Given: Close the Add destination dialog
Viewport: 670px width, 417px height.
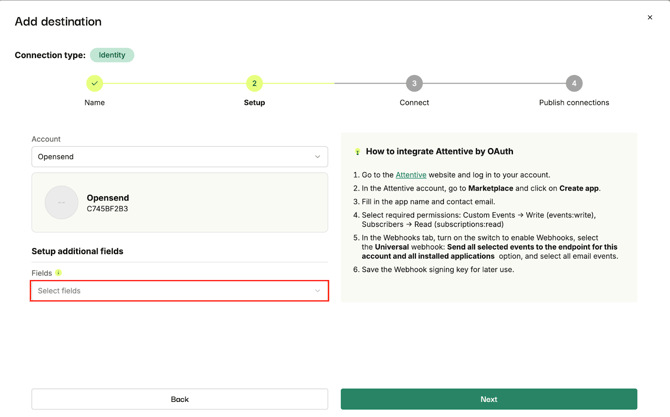Looking at the screenshot, I should pos(650,17).
